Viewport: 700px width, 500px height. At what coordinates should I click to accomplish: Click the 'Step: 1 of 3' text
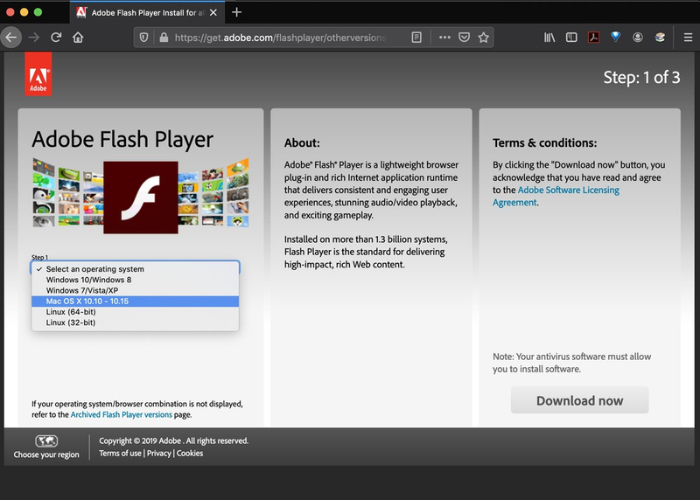tap(642, 78)
